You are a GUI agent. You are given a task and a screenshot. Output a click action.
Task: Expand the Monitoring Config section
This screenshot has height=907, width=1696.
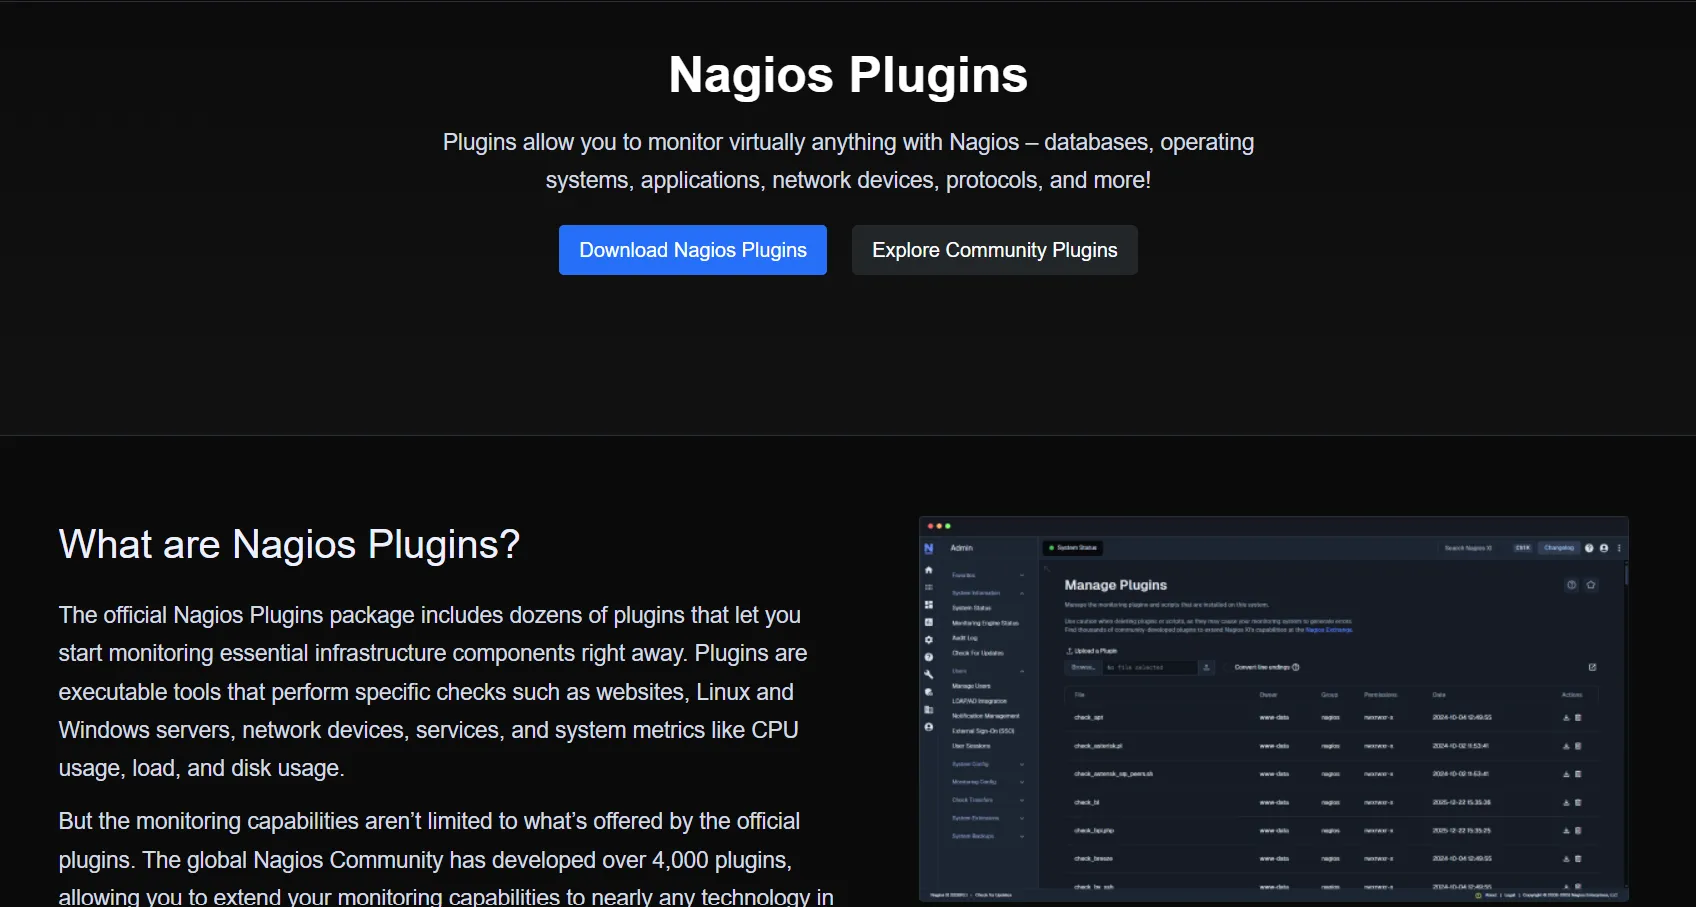pyautogui.click(x=987, y=782)
